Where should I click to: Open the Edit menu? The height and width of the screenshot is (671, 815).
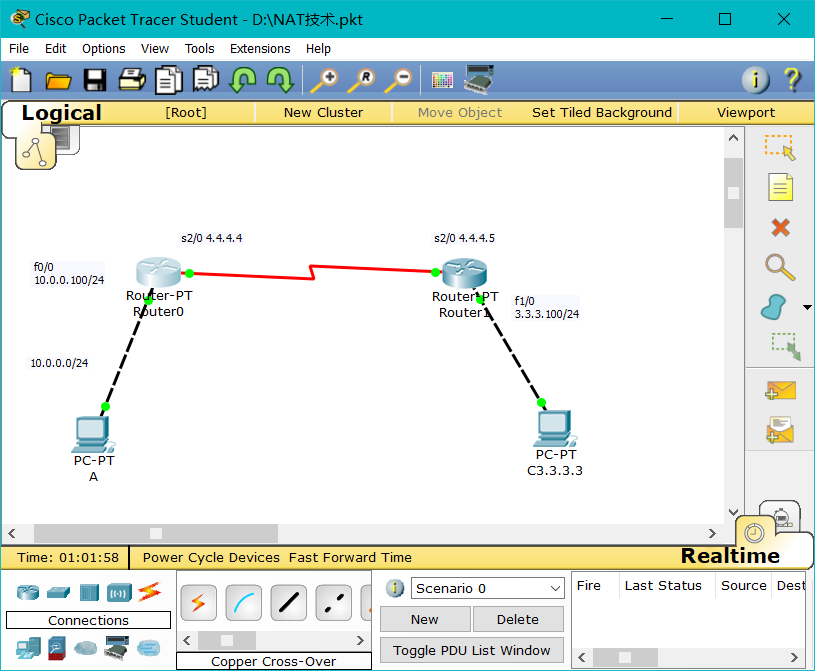(56, 49)
